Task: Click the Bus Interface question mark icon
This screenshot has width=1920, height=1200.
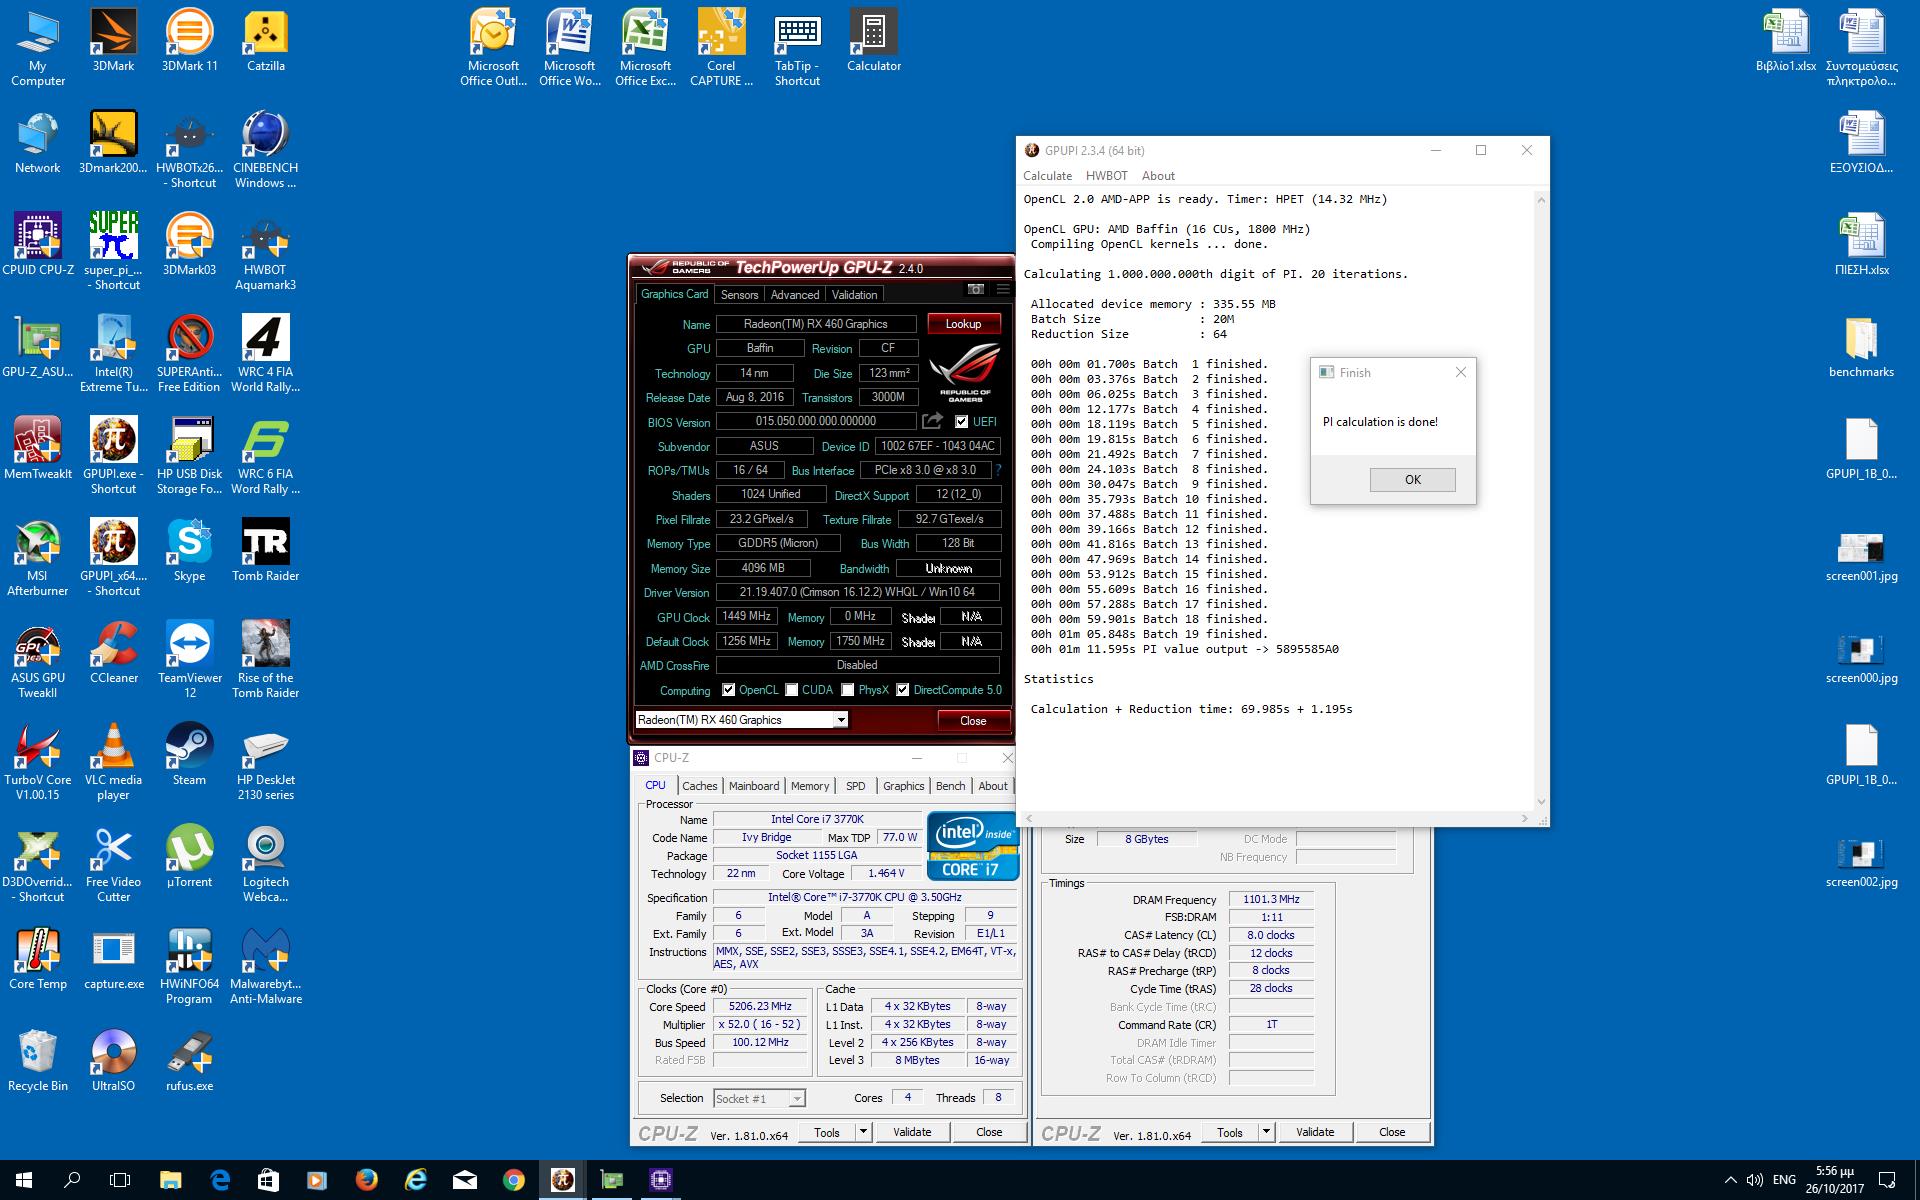Action: 998,470
